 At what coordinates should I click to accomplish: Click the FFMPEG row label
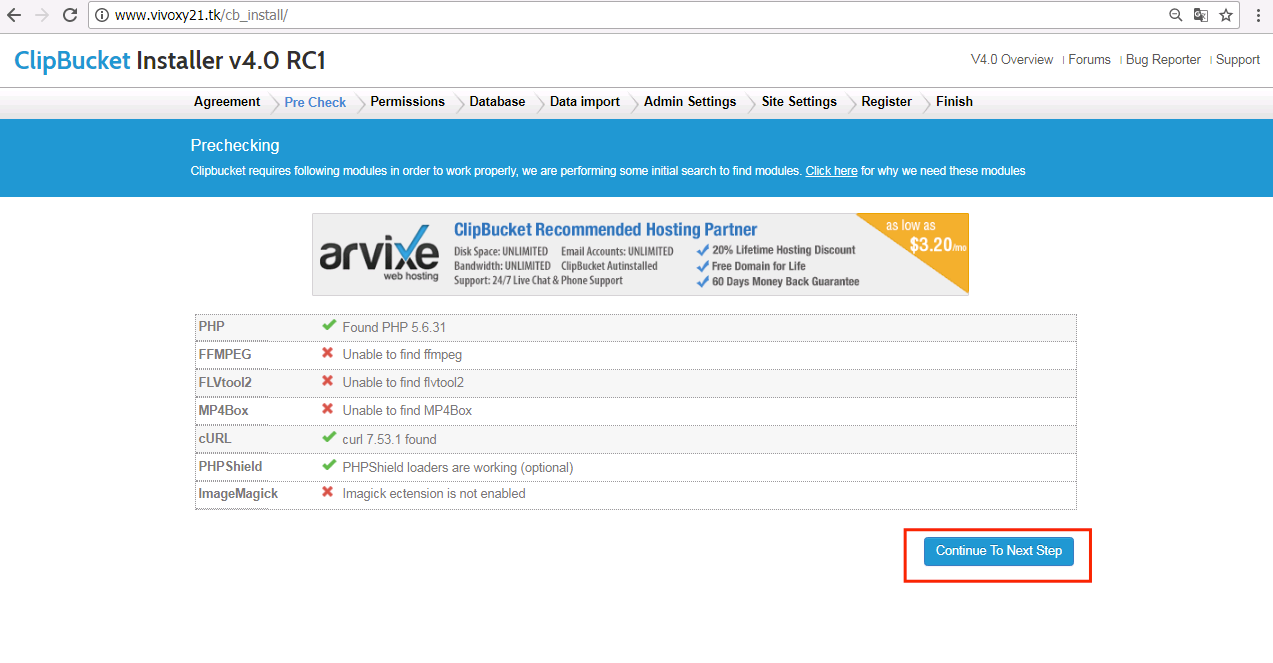pyautogui.click(x=225, y=354)
